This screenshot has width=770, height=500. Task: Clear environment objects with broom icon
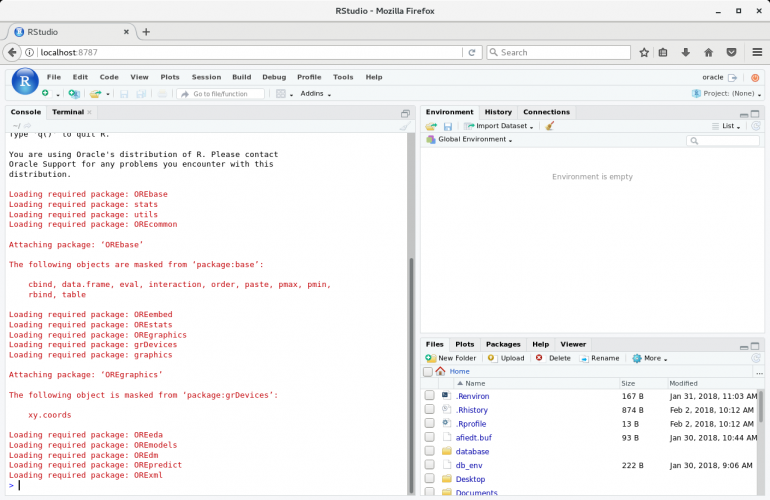coord(550,126)
